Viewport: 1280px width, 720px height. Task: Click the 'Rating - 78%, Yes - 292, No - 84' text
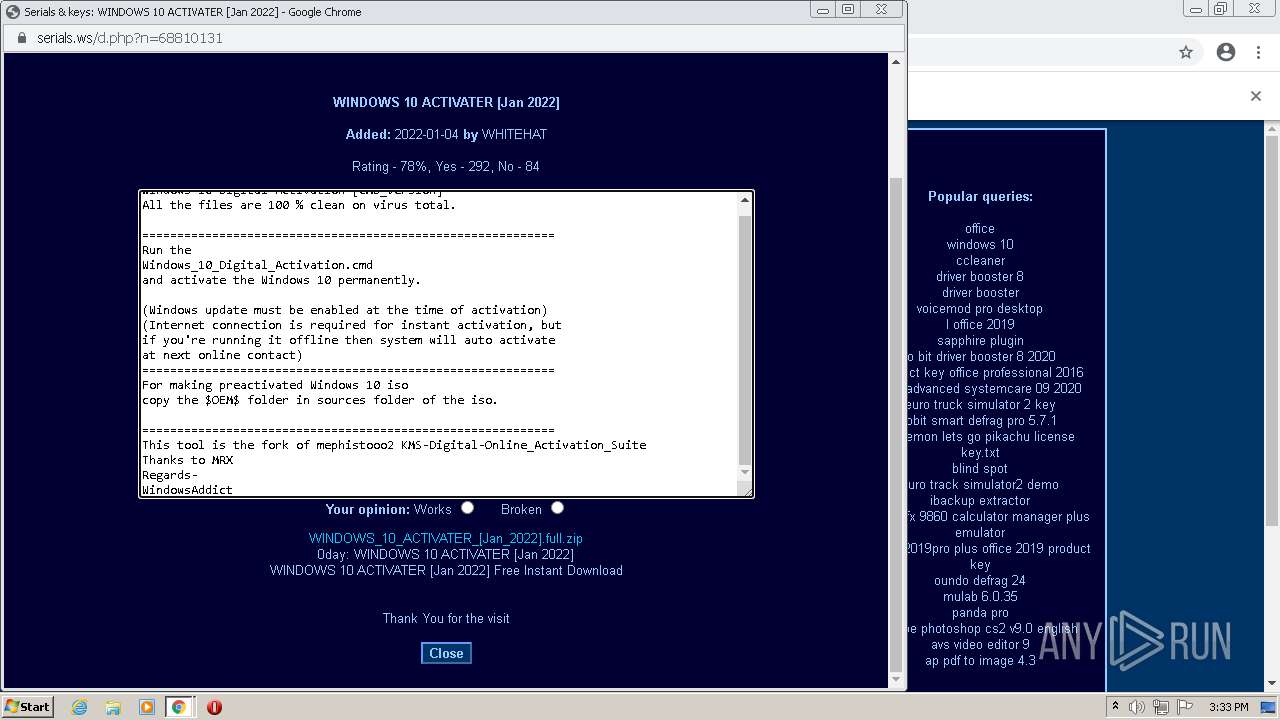point(446,166)
